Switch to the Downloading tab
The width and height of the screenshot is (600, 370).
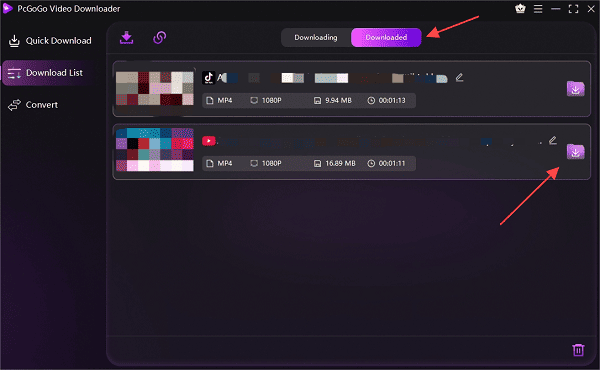316,37
